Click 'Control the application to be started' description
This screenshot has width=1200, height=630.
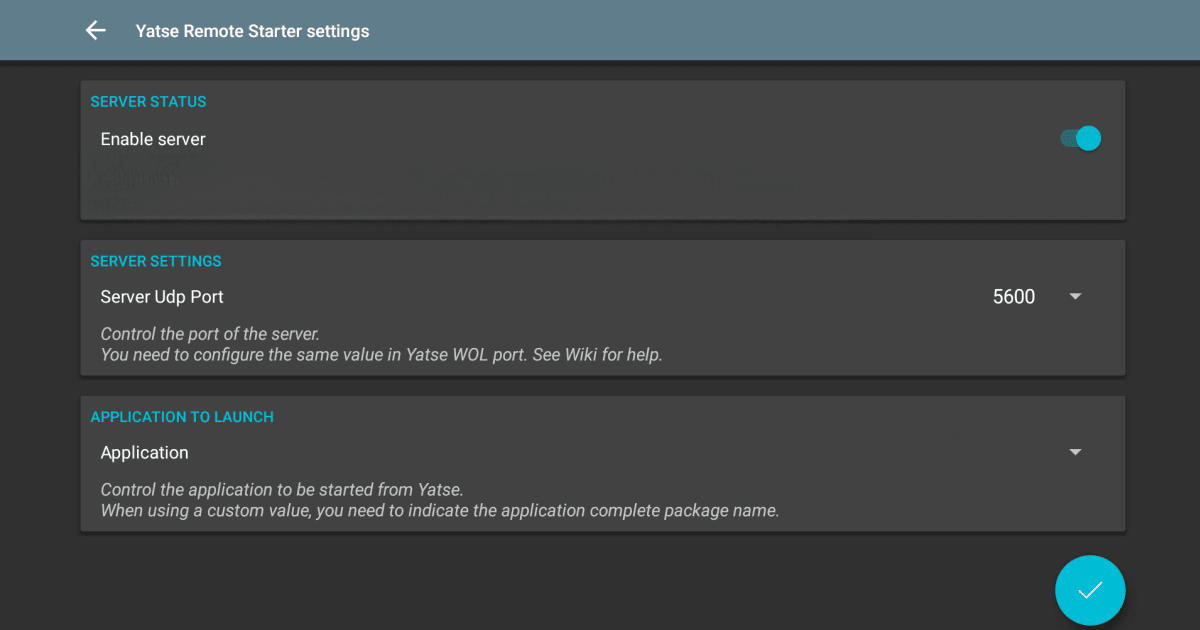coord(282,490)
